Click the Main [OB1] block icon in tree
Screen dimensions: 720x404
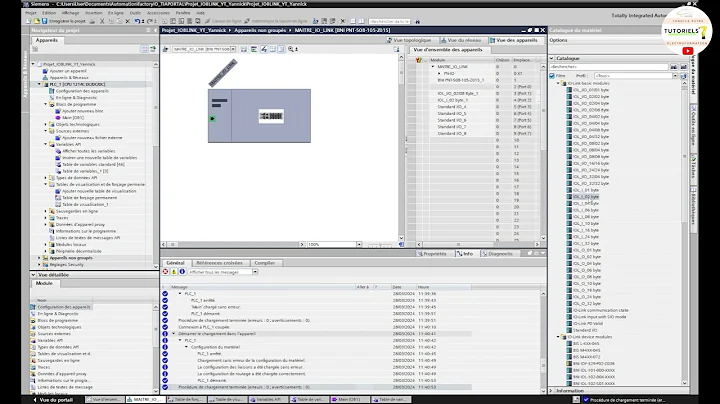[58, 118]
